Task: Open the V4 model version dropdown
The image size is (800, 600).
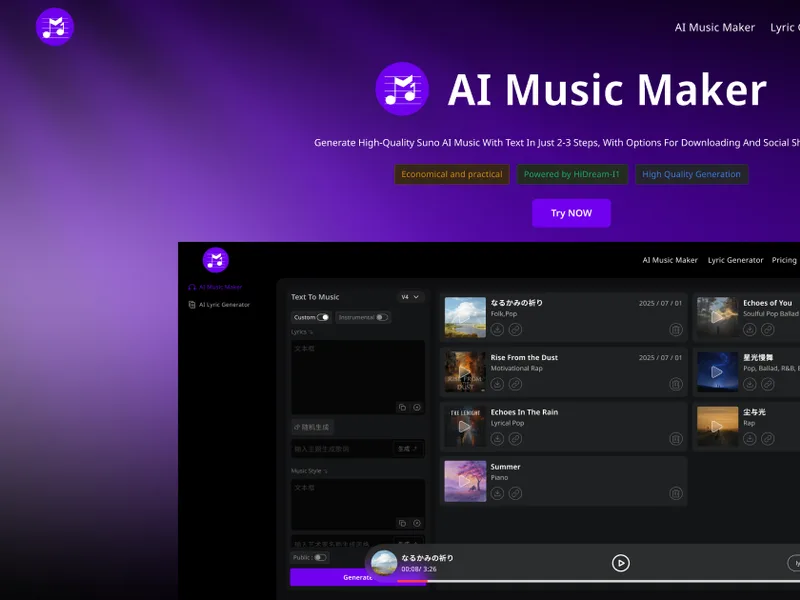Action: click(410, 297)
